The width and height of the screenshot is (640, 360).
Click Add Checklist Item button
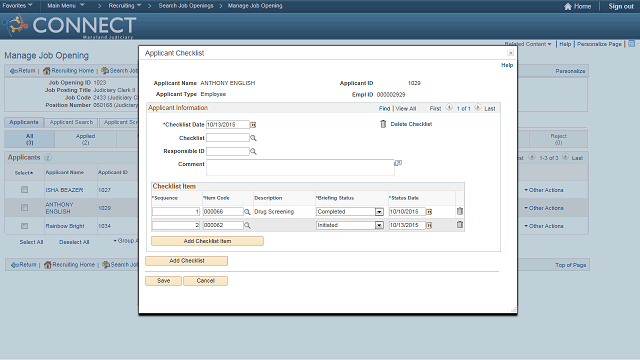pos(207,241)
